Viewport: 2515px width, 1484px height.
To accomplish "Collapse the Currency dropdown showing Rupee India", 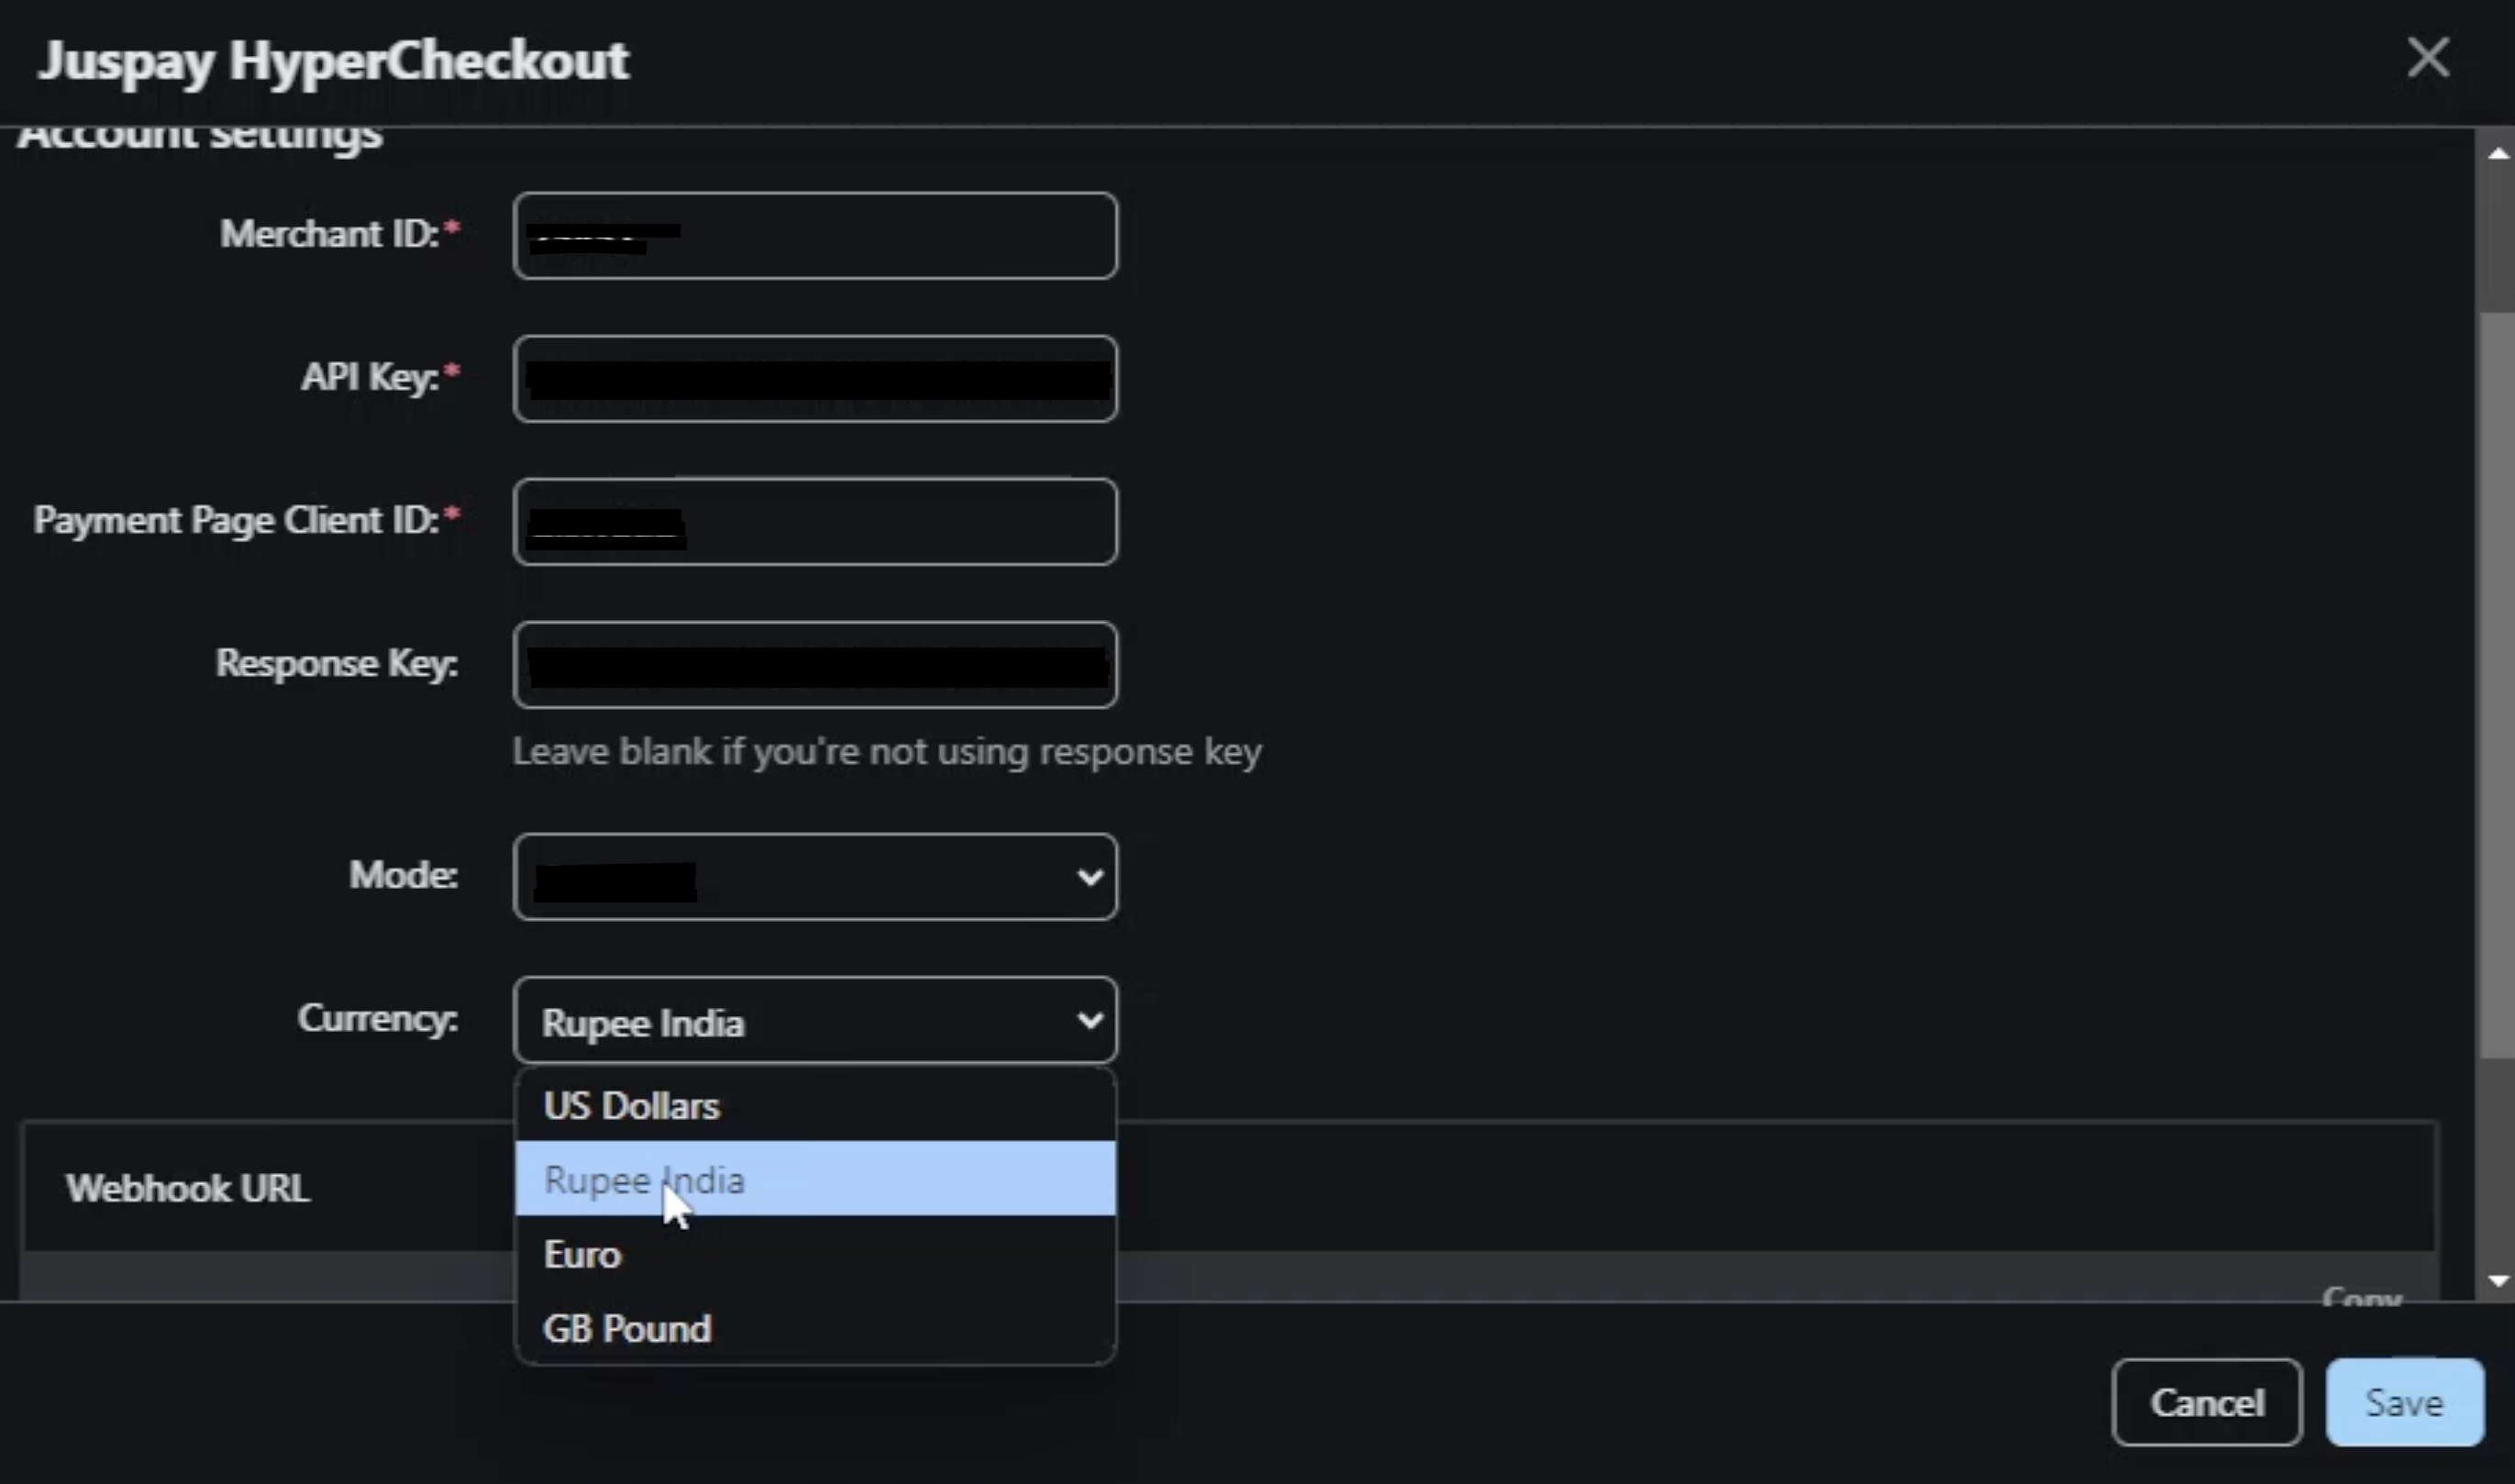I will coord(815,1020).
